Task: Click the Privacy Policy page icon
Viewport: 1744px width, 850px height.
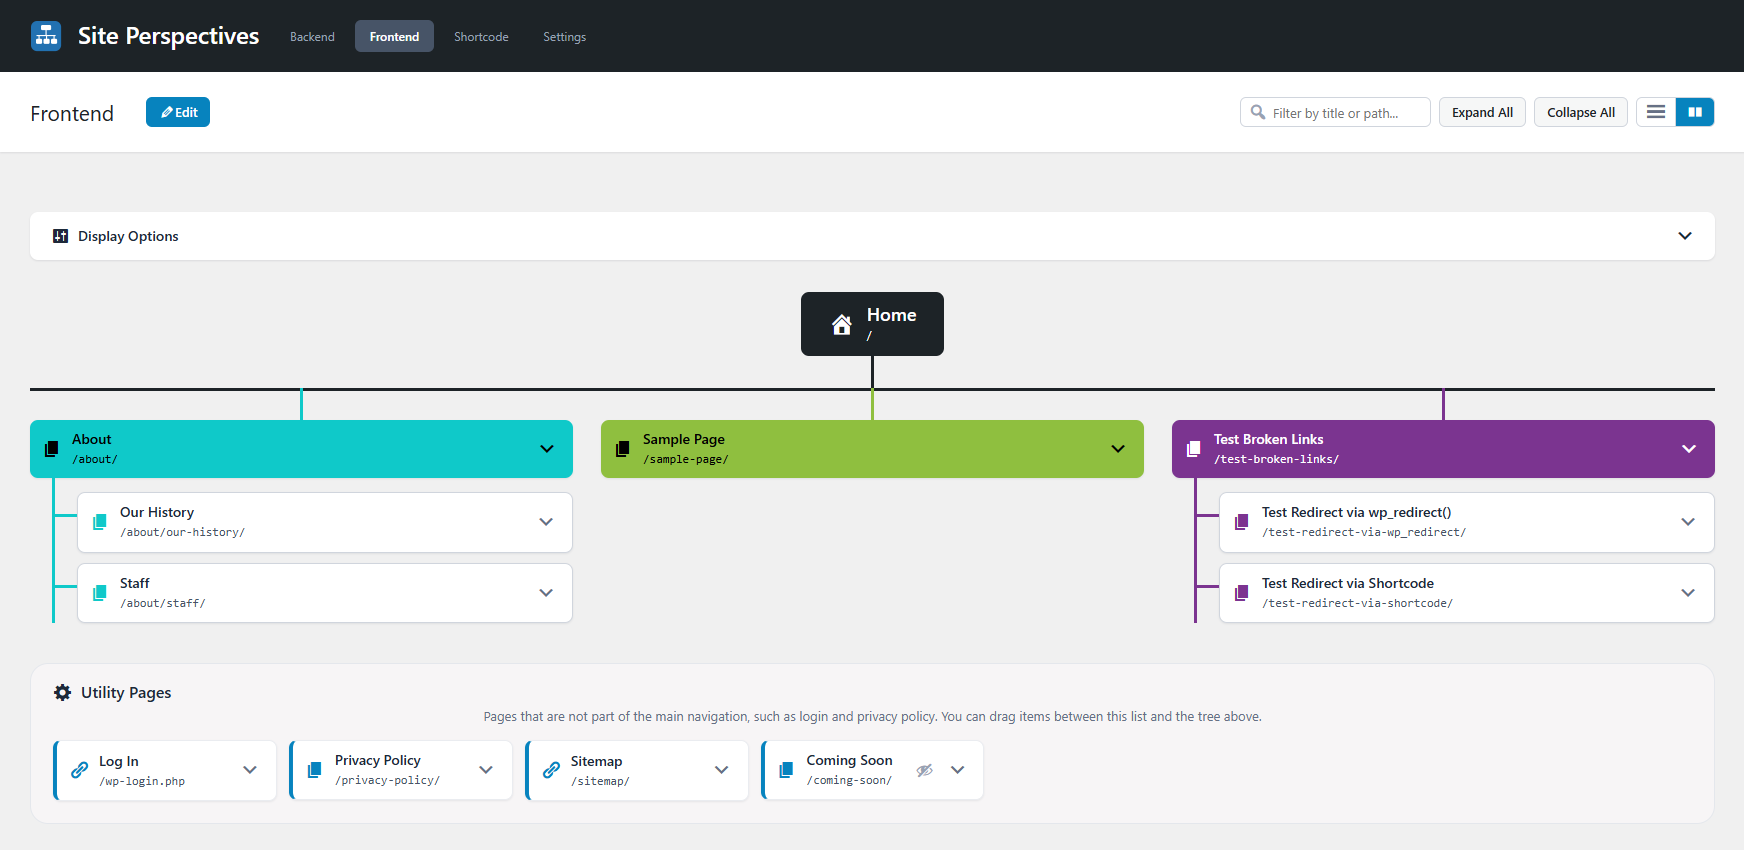Action: (x=314, y=770)
